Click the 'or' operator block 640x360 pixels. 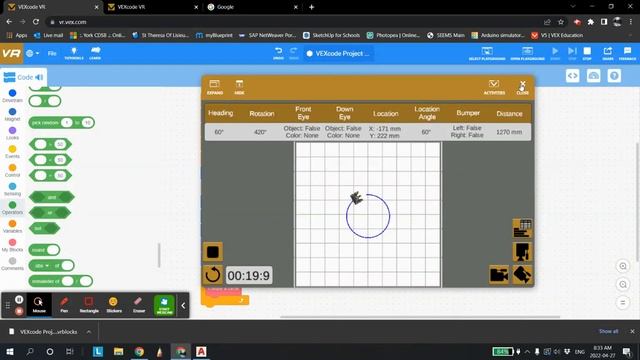tap(50, 213)
